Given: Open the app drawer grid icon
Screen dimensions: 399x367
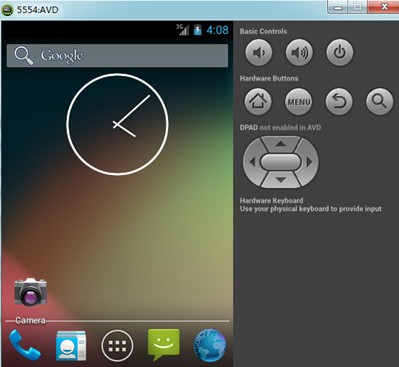Looking at the screenshot, I should point(117,346).
